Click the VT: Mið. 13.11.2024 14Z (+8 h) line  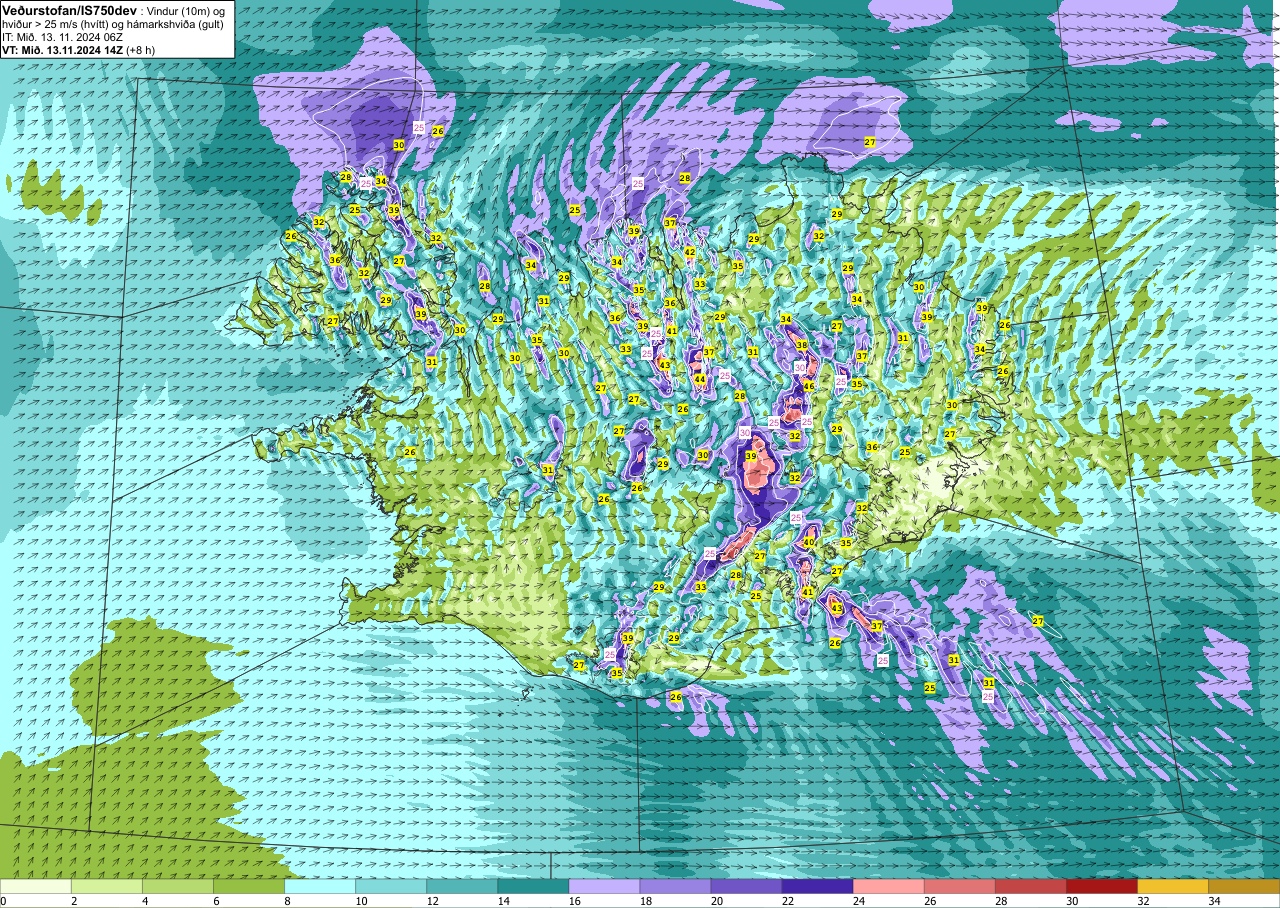point(79,49)
